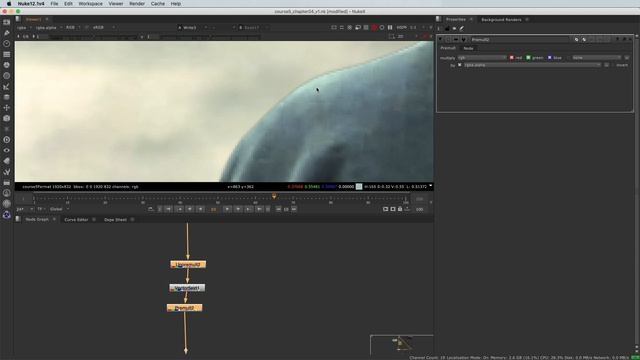Open the Views nodes toolbar menu
Screen dimensions: 640x360
tap(7, 150)
